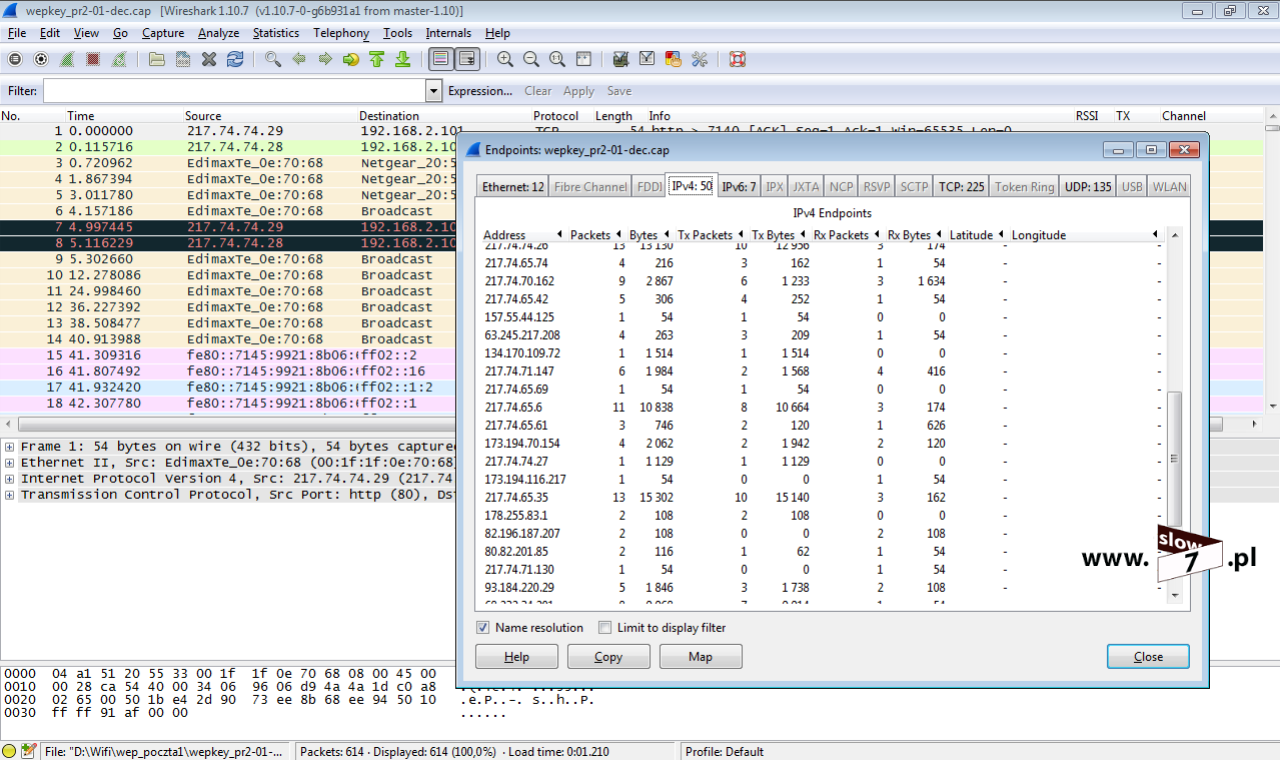This screenshot has height=760, width=1280.
Task: Apply the display filter
Action: click(579, 91)
